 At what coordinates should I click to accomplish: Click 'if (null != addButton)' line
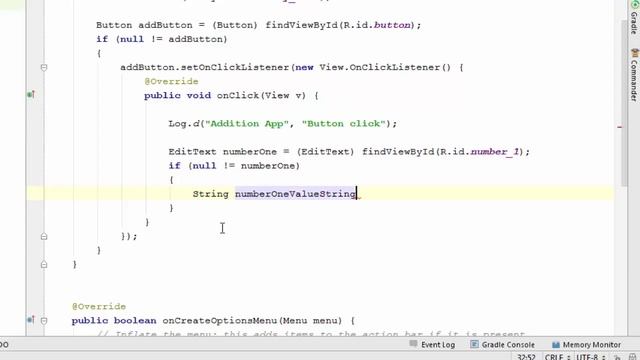tap(162, 39)
